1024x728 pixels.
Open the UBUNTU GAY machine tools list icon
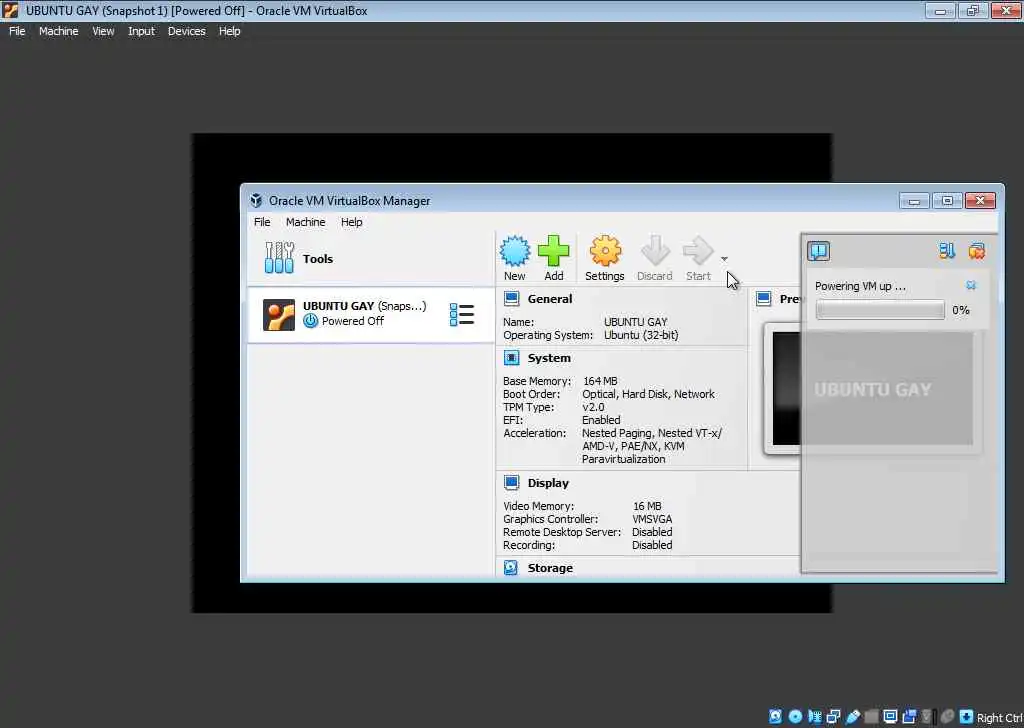[x=462, y=315]
